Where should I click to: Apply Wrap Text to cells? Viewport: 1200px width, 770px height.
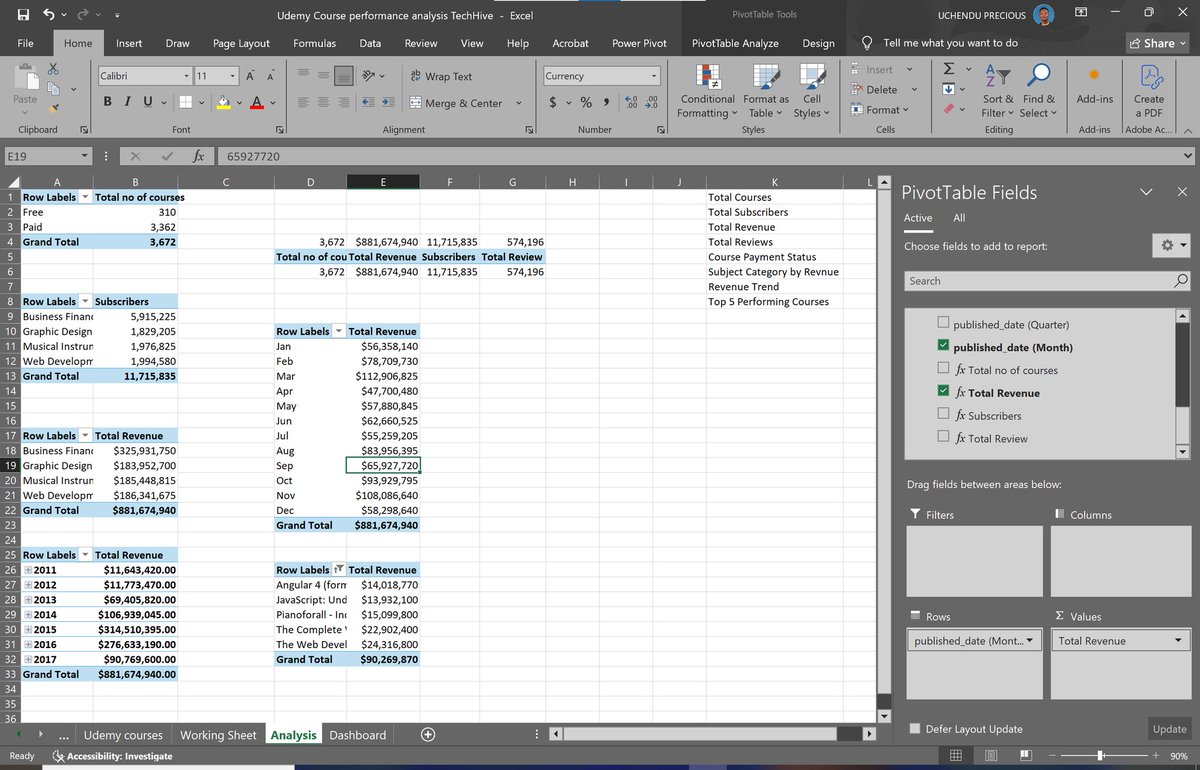pyautogui.click(x=441, y=76)
